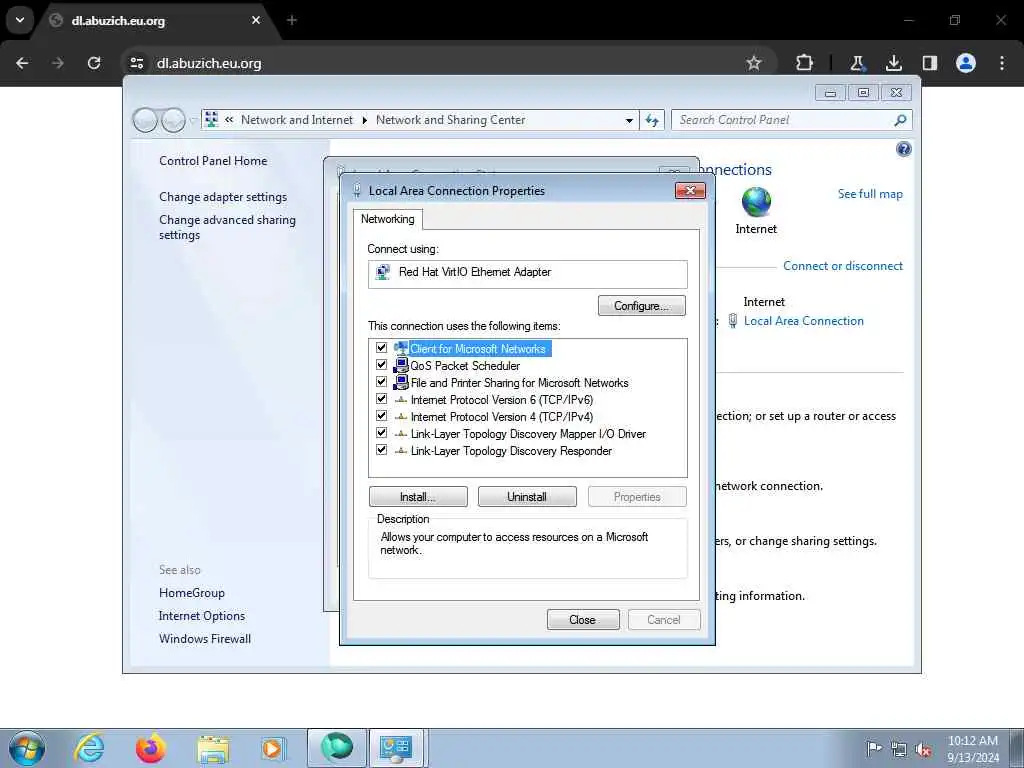Open Internet Options link
Image resolution: width=1024 pixels, height=768 pixels.
tap(202, 616)
